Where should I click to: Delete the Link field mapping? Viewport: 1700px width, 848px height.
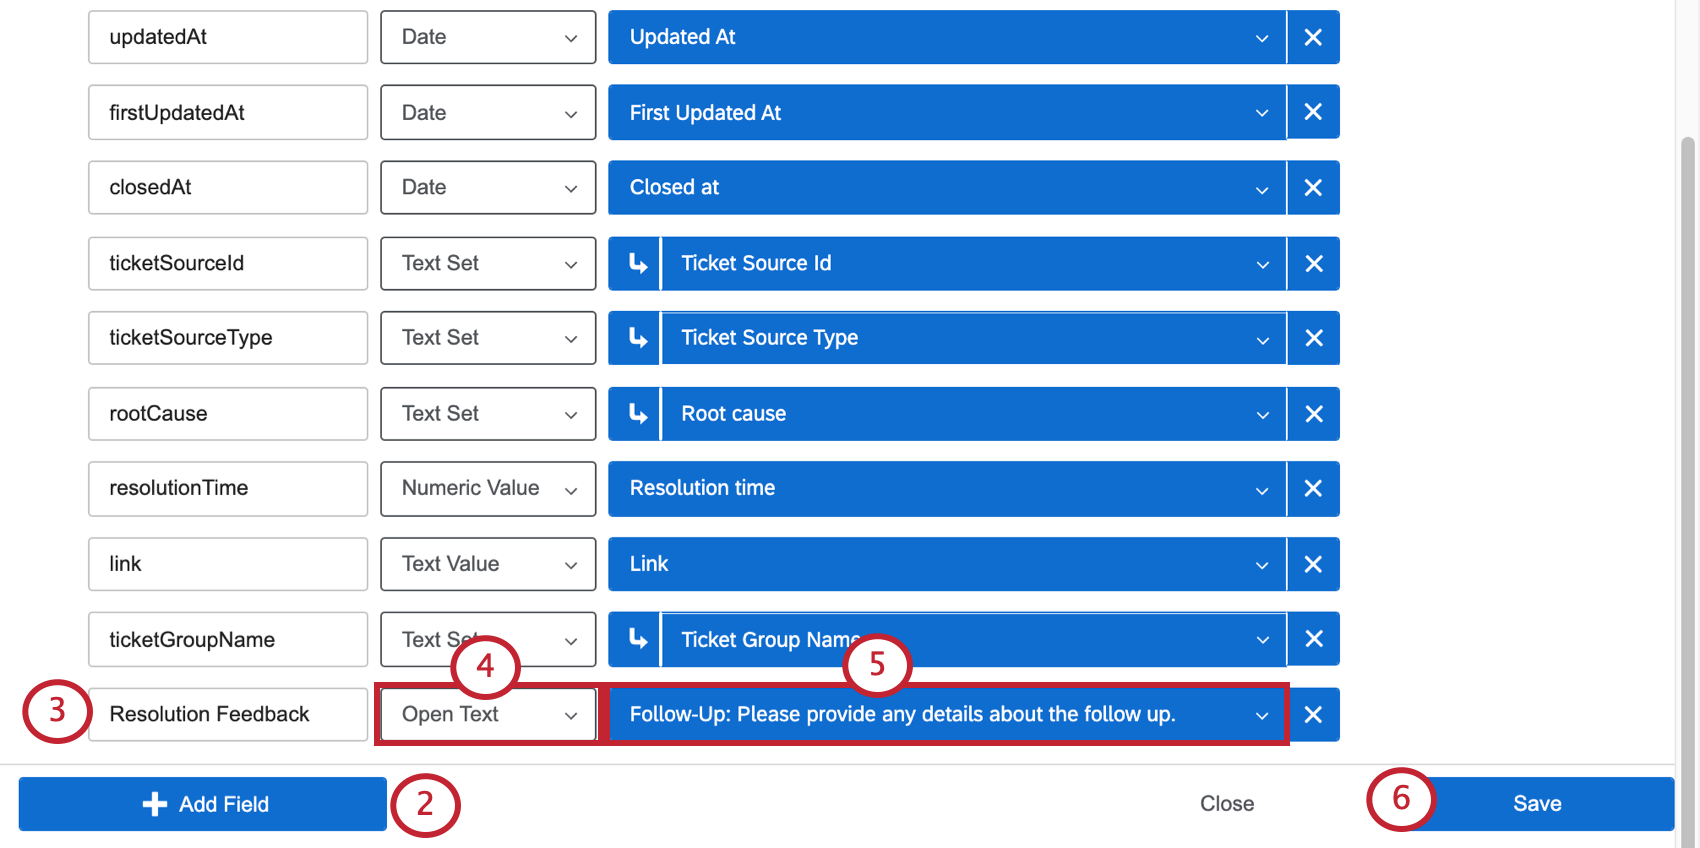[x=1313, y=565]
